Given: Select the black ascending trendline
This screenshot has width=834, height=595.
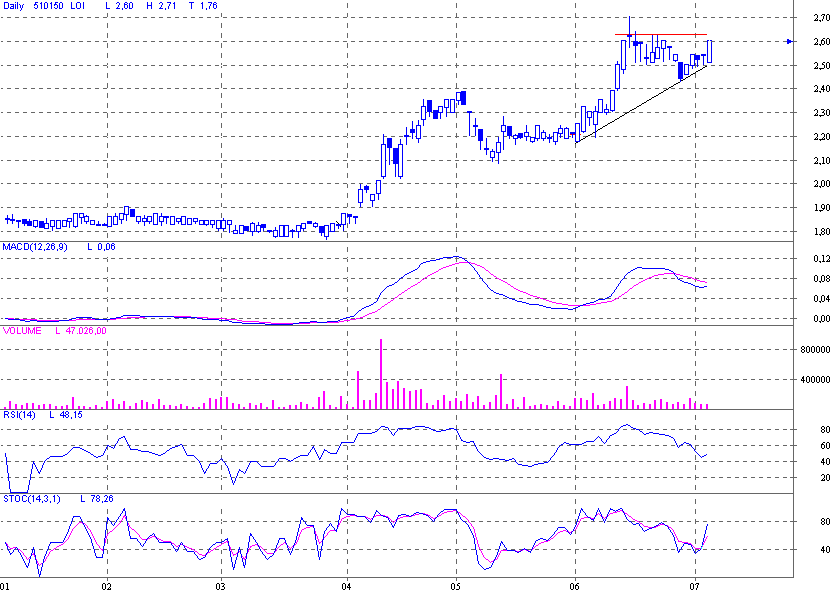Looking at the screenshot, I should click(640, 105).
